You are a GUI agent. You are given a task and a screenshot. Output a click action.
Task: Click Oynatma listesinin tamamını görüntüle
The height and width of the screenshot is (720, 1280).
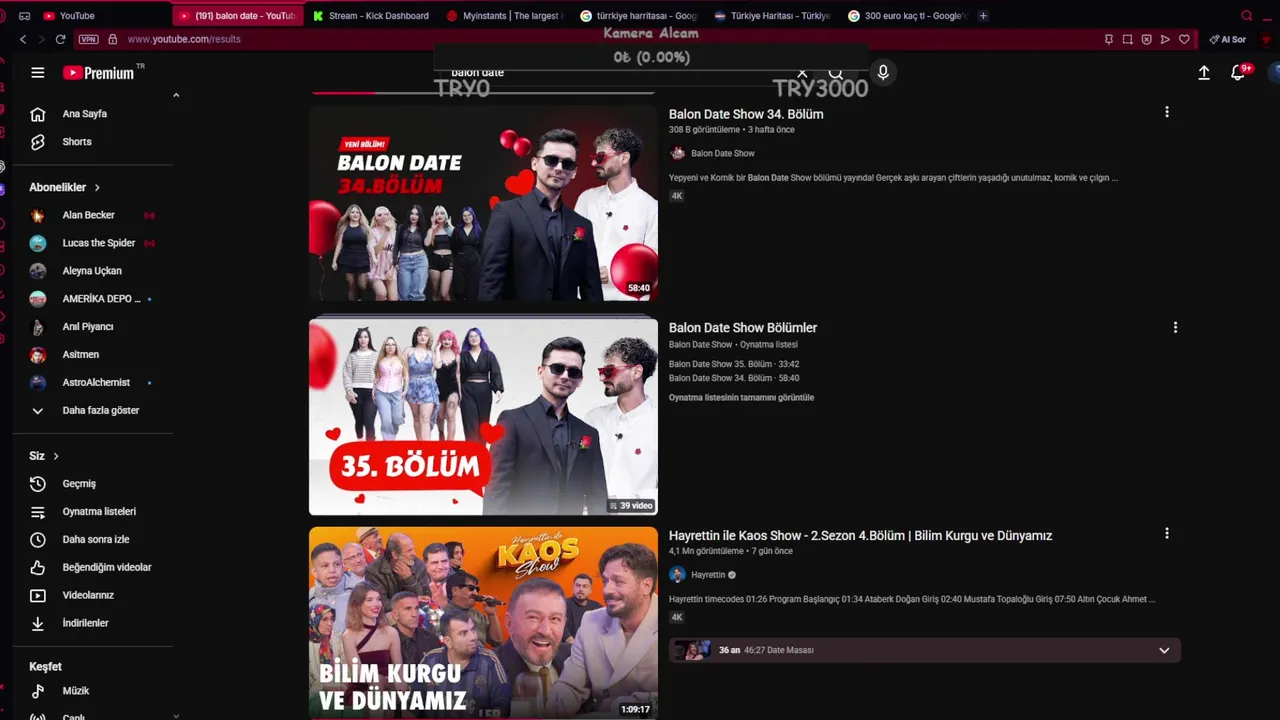pos(741,398)
